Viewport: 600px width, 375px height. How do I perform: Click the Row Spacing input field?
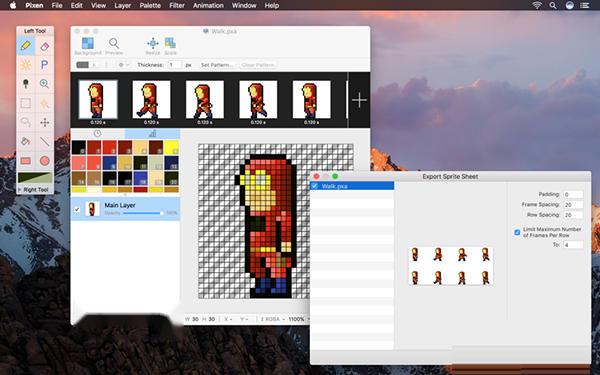573,215
